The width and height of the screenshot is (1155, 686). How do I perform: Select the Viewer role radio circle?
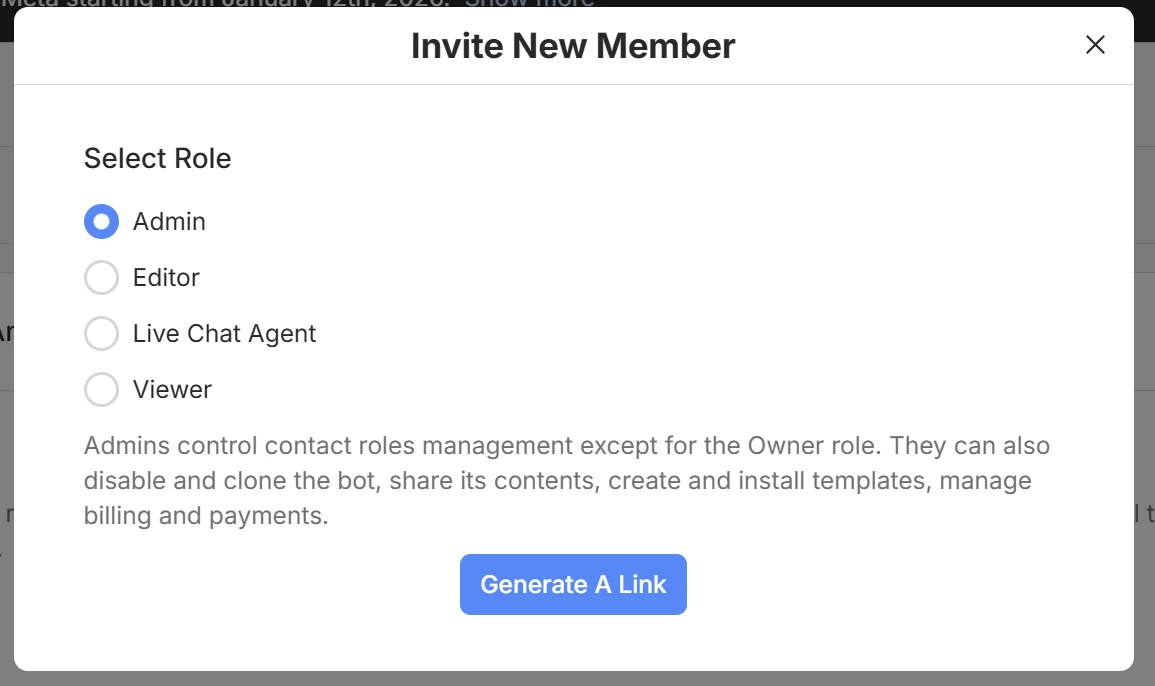[x=101, y=389]
